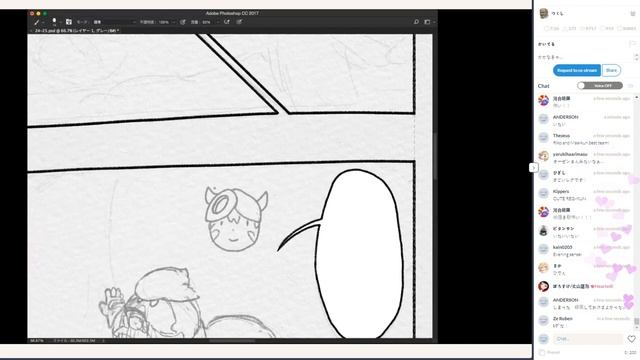640x360 pixels.
Task: Open the brush preset picker thumbnail
Action: [x=54, y=22]
